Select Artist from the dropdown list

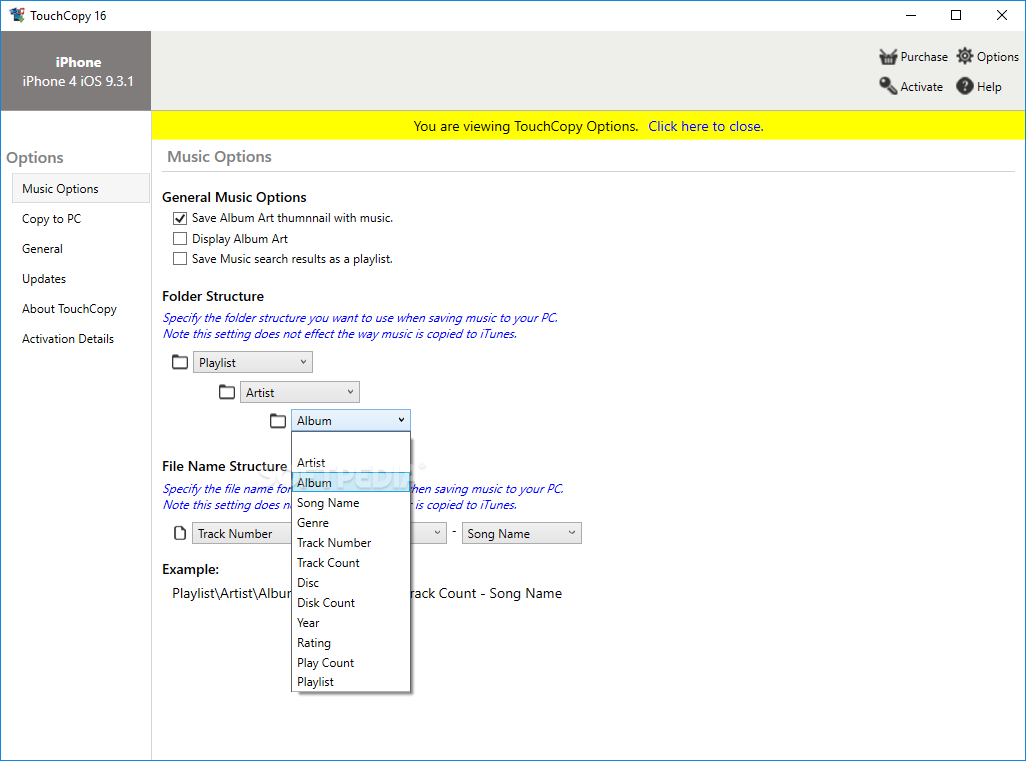[351, 463]
